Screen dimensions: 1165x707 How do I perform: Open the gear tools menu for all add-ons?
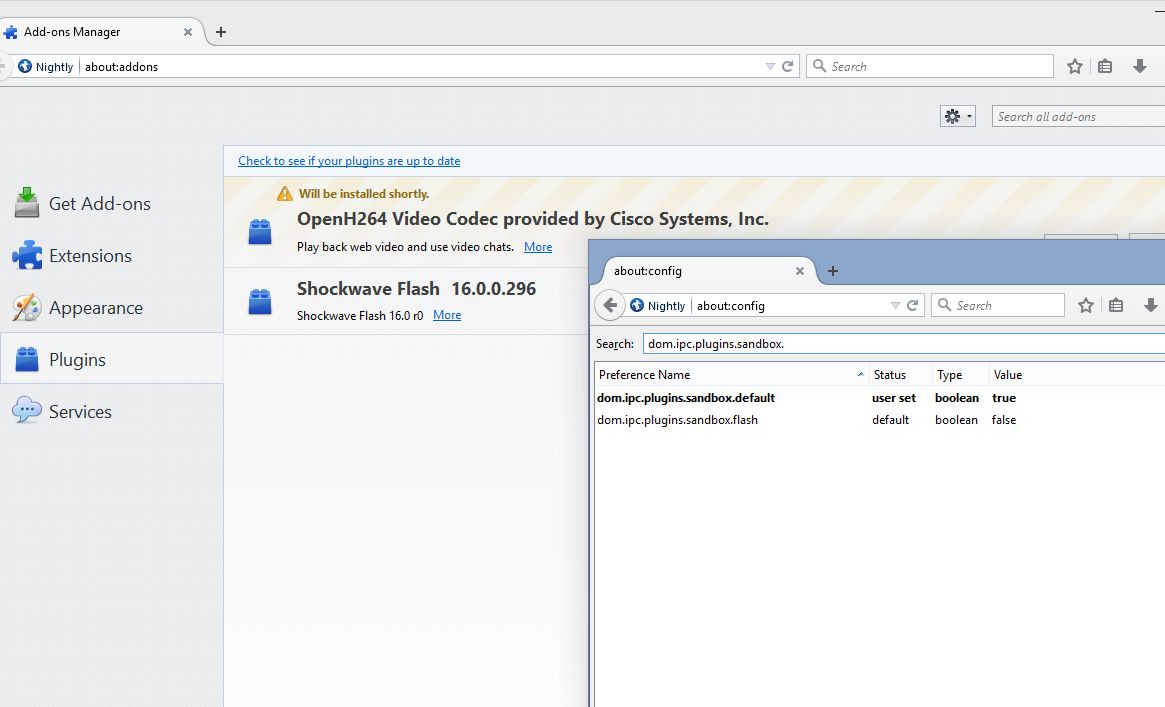coord(957,116)
